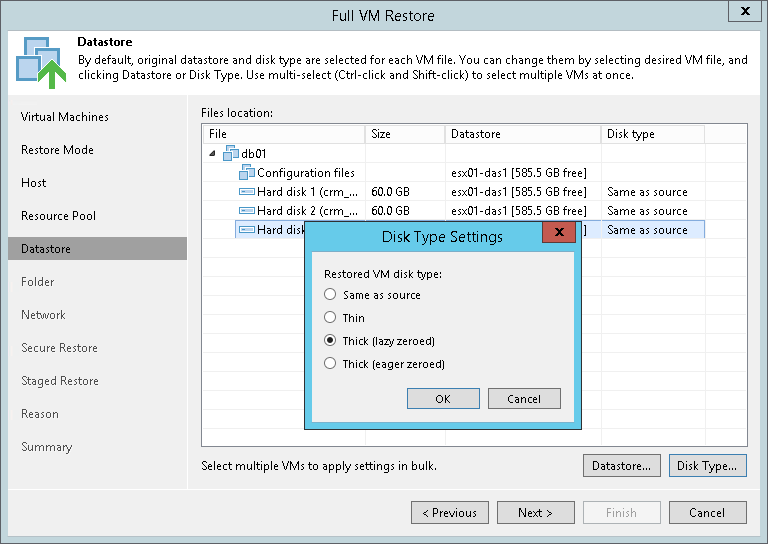The image size is (768, 544).
Task: Select Thick (lazy zeroed) disk type
Action: pyautogui.click(x=331, y=341)
